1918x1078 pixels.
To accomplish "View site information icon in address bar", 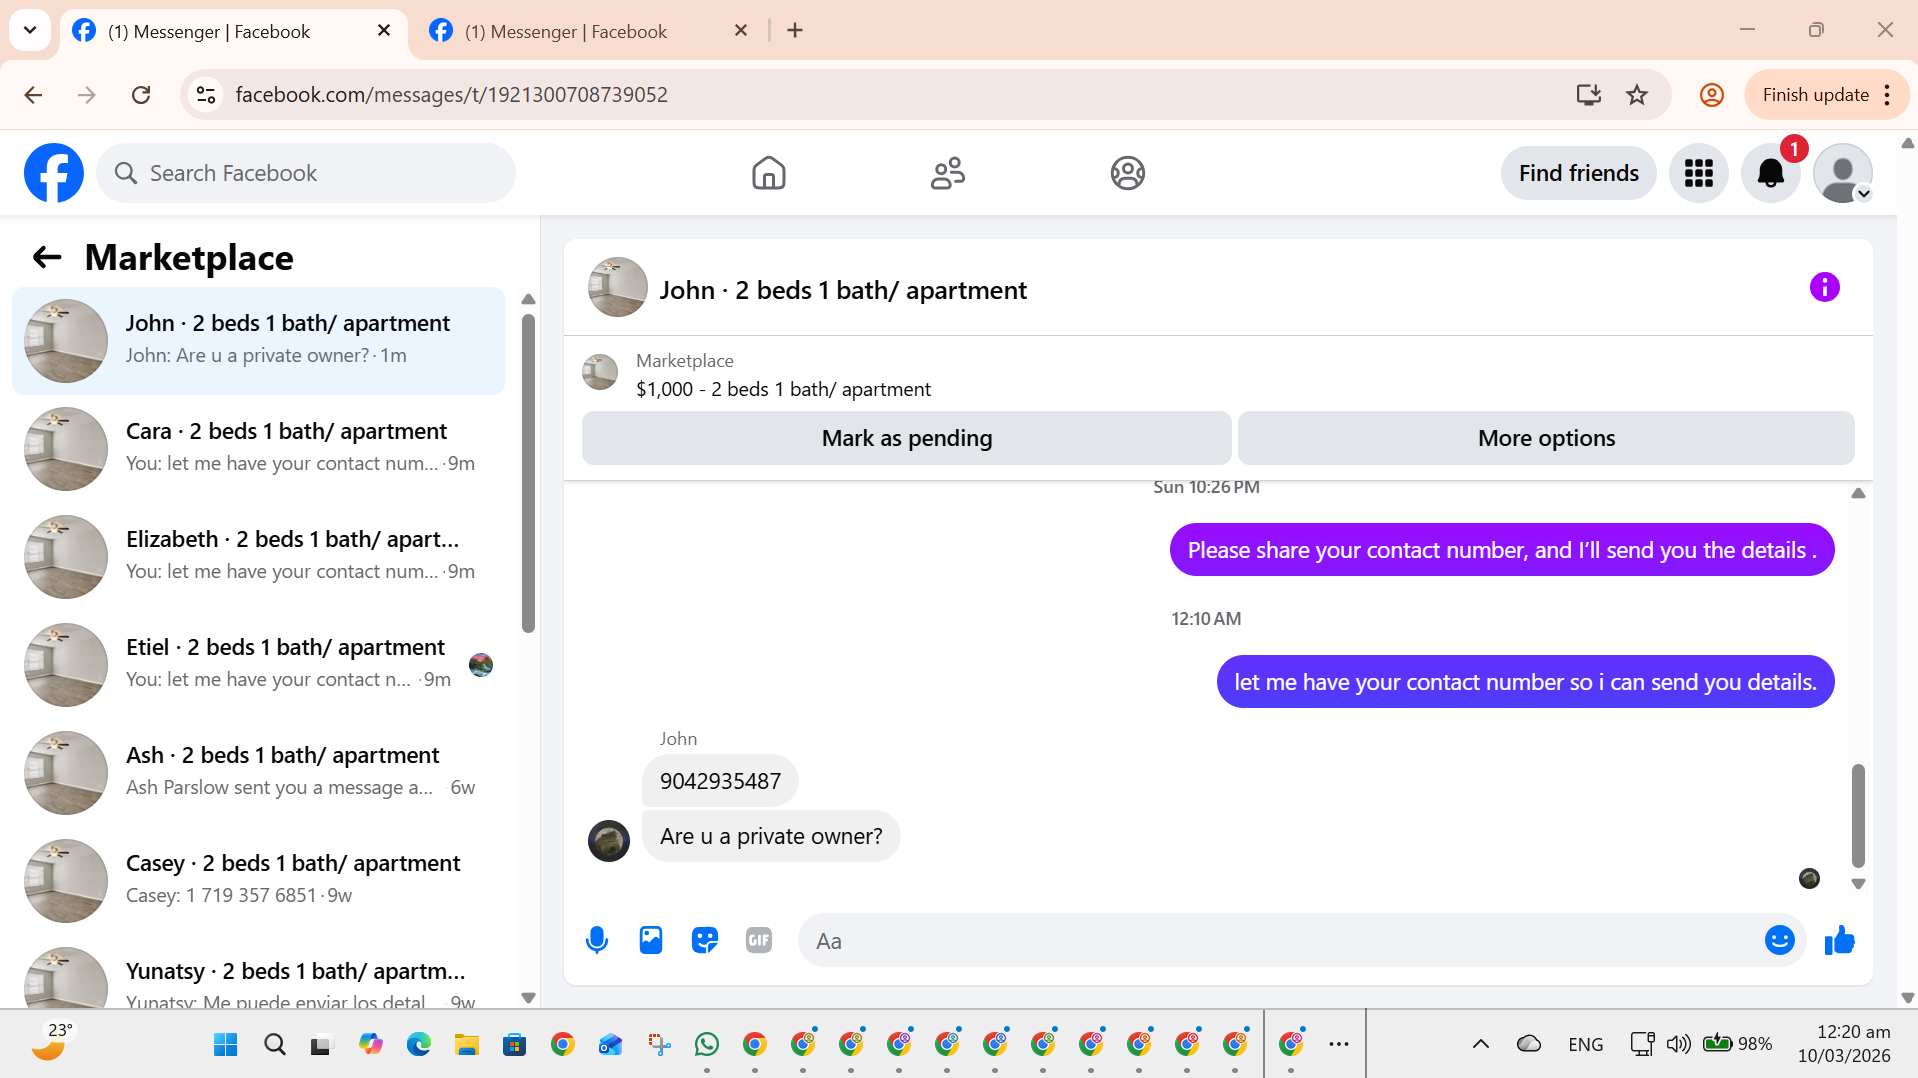I will [206, 95].
